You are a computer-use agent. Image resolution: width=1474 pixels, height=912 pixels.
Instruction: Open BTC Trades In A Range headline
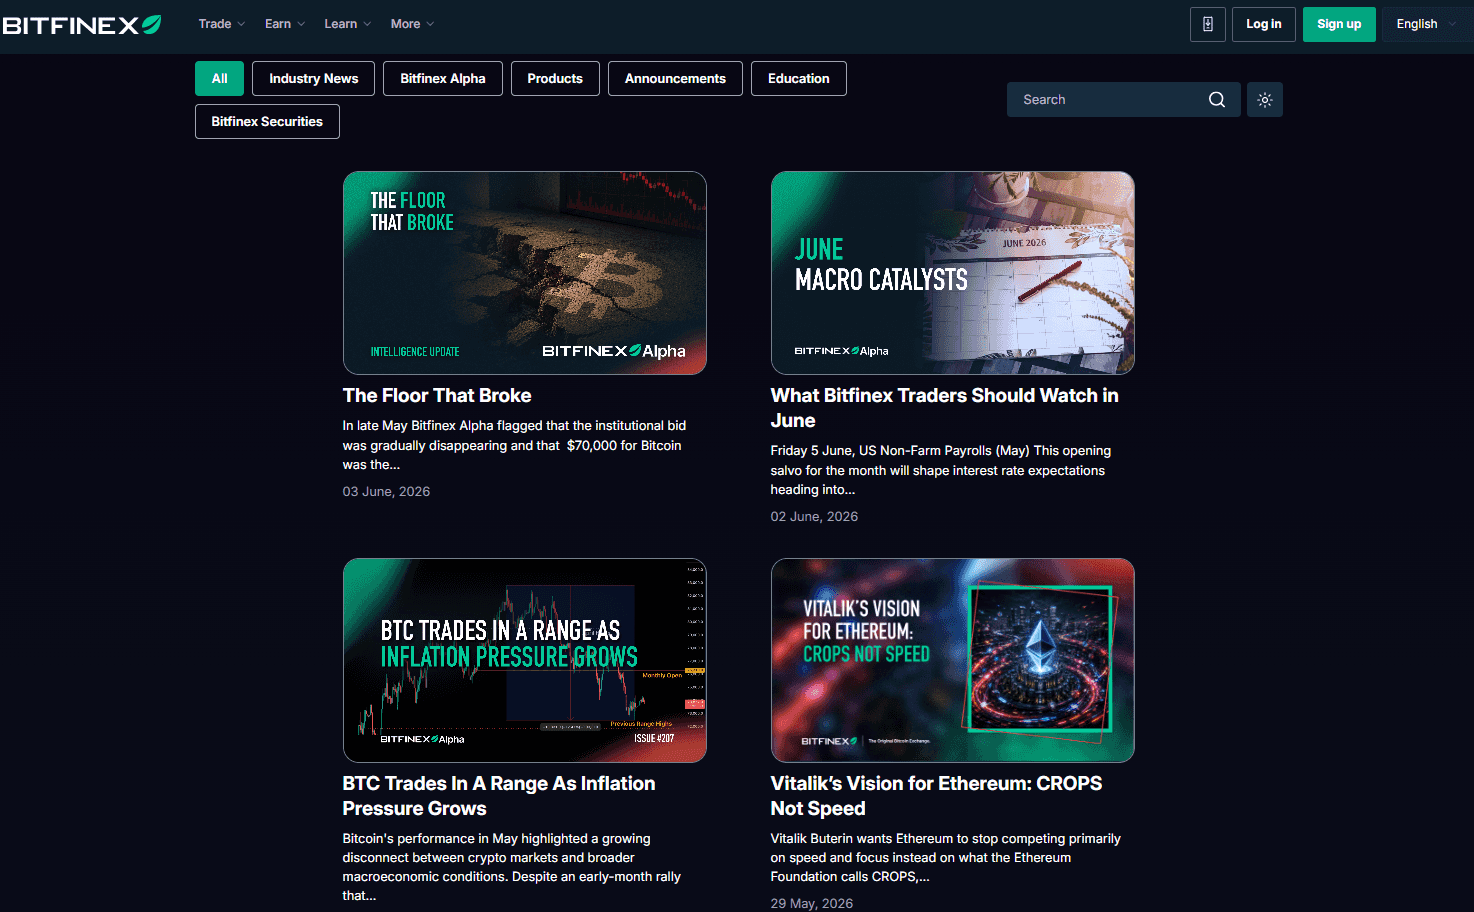click(499, 796)
